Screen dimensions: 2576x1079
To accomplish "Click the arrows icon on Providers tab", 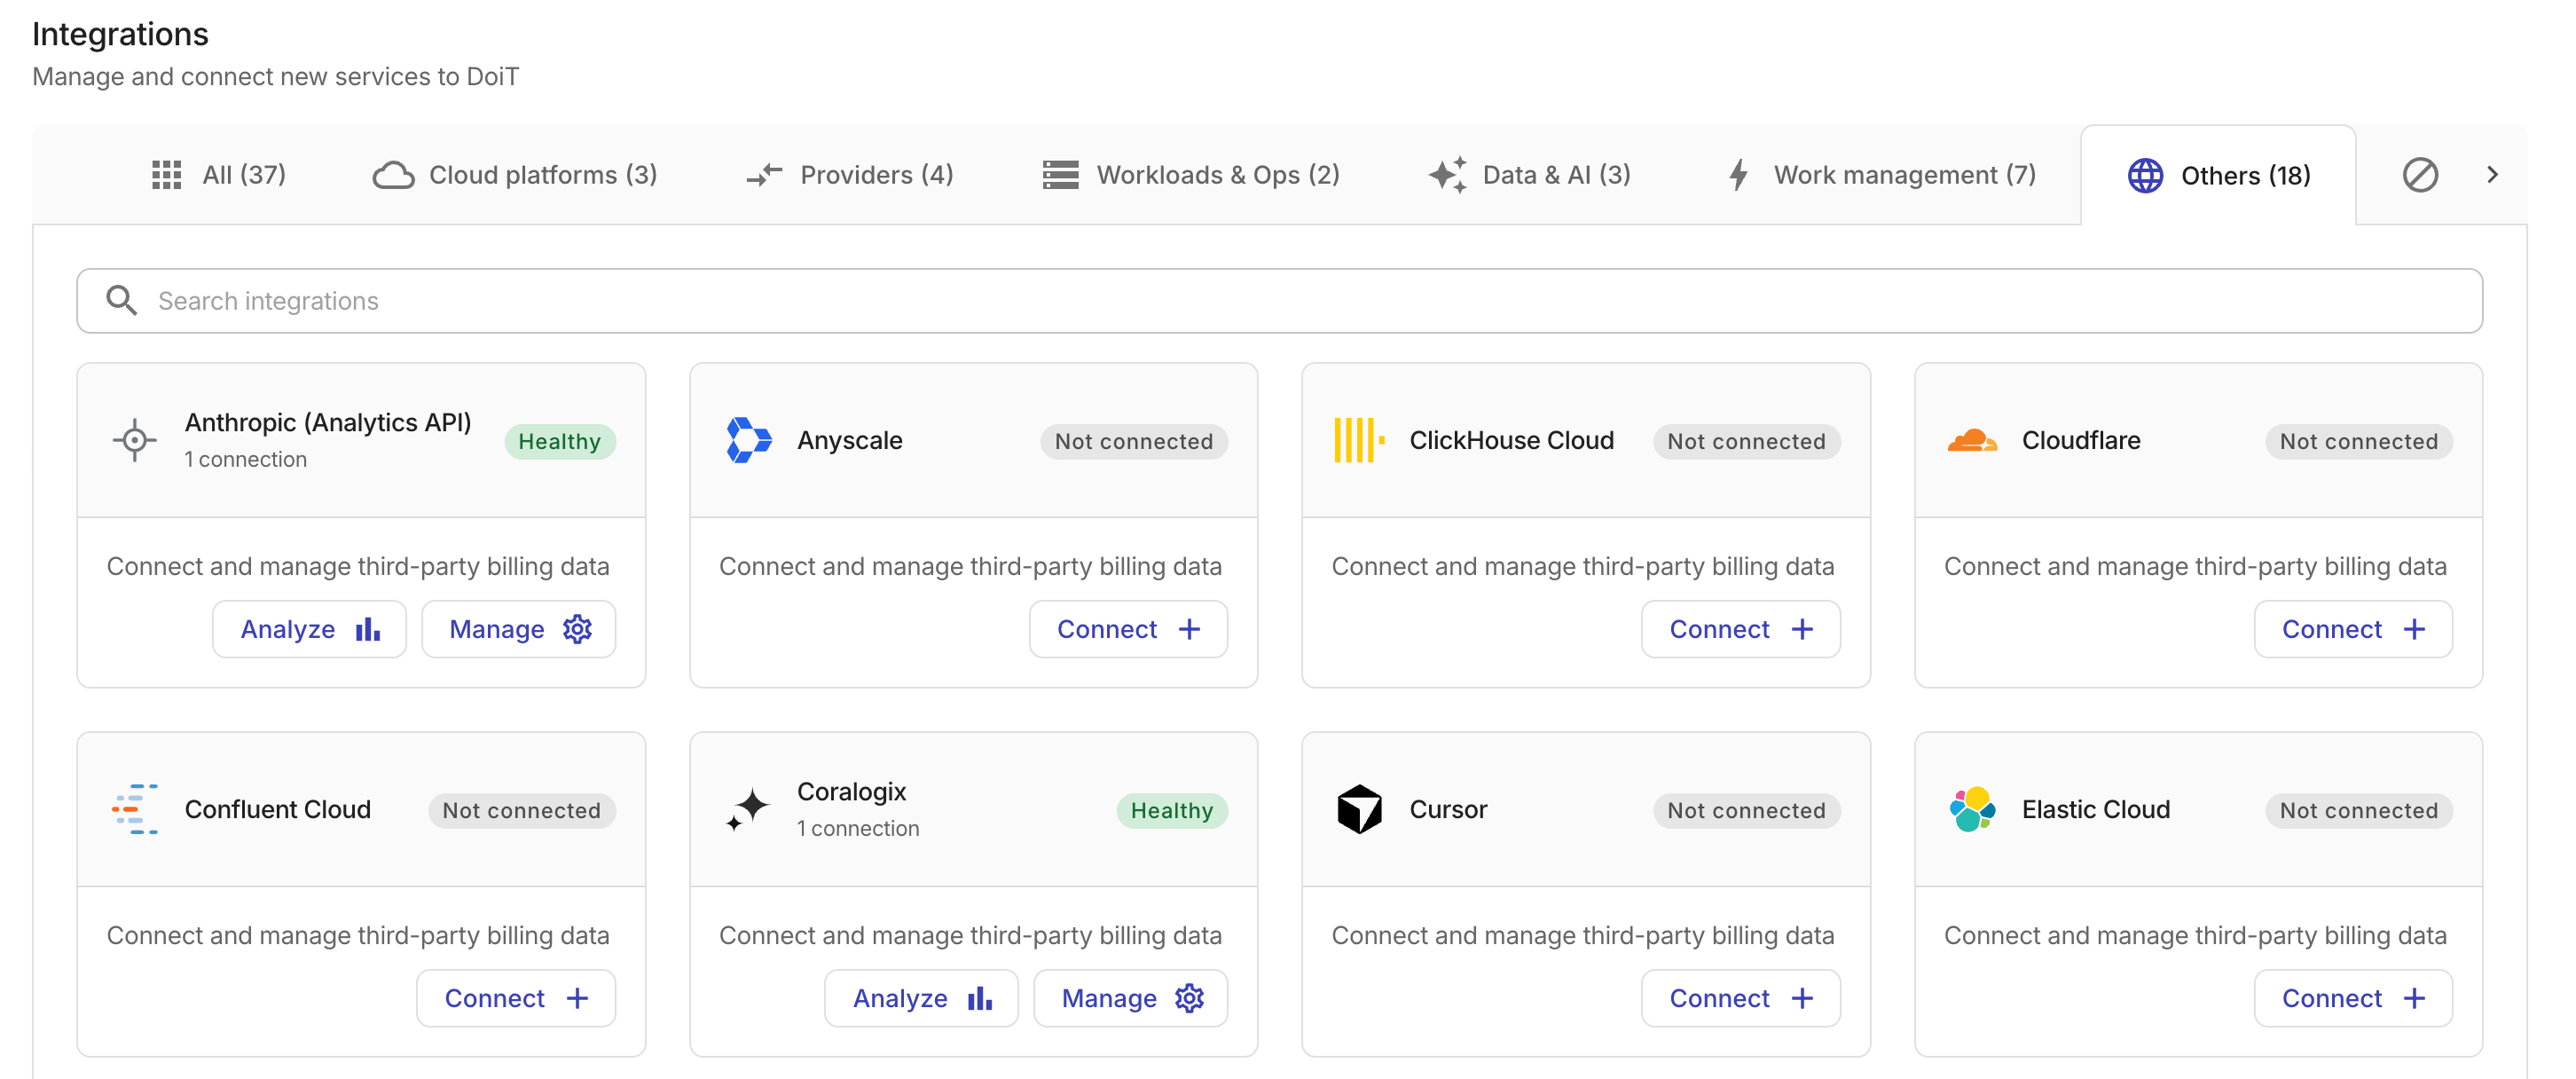I will (x=764, y=175).
